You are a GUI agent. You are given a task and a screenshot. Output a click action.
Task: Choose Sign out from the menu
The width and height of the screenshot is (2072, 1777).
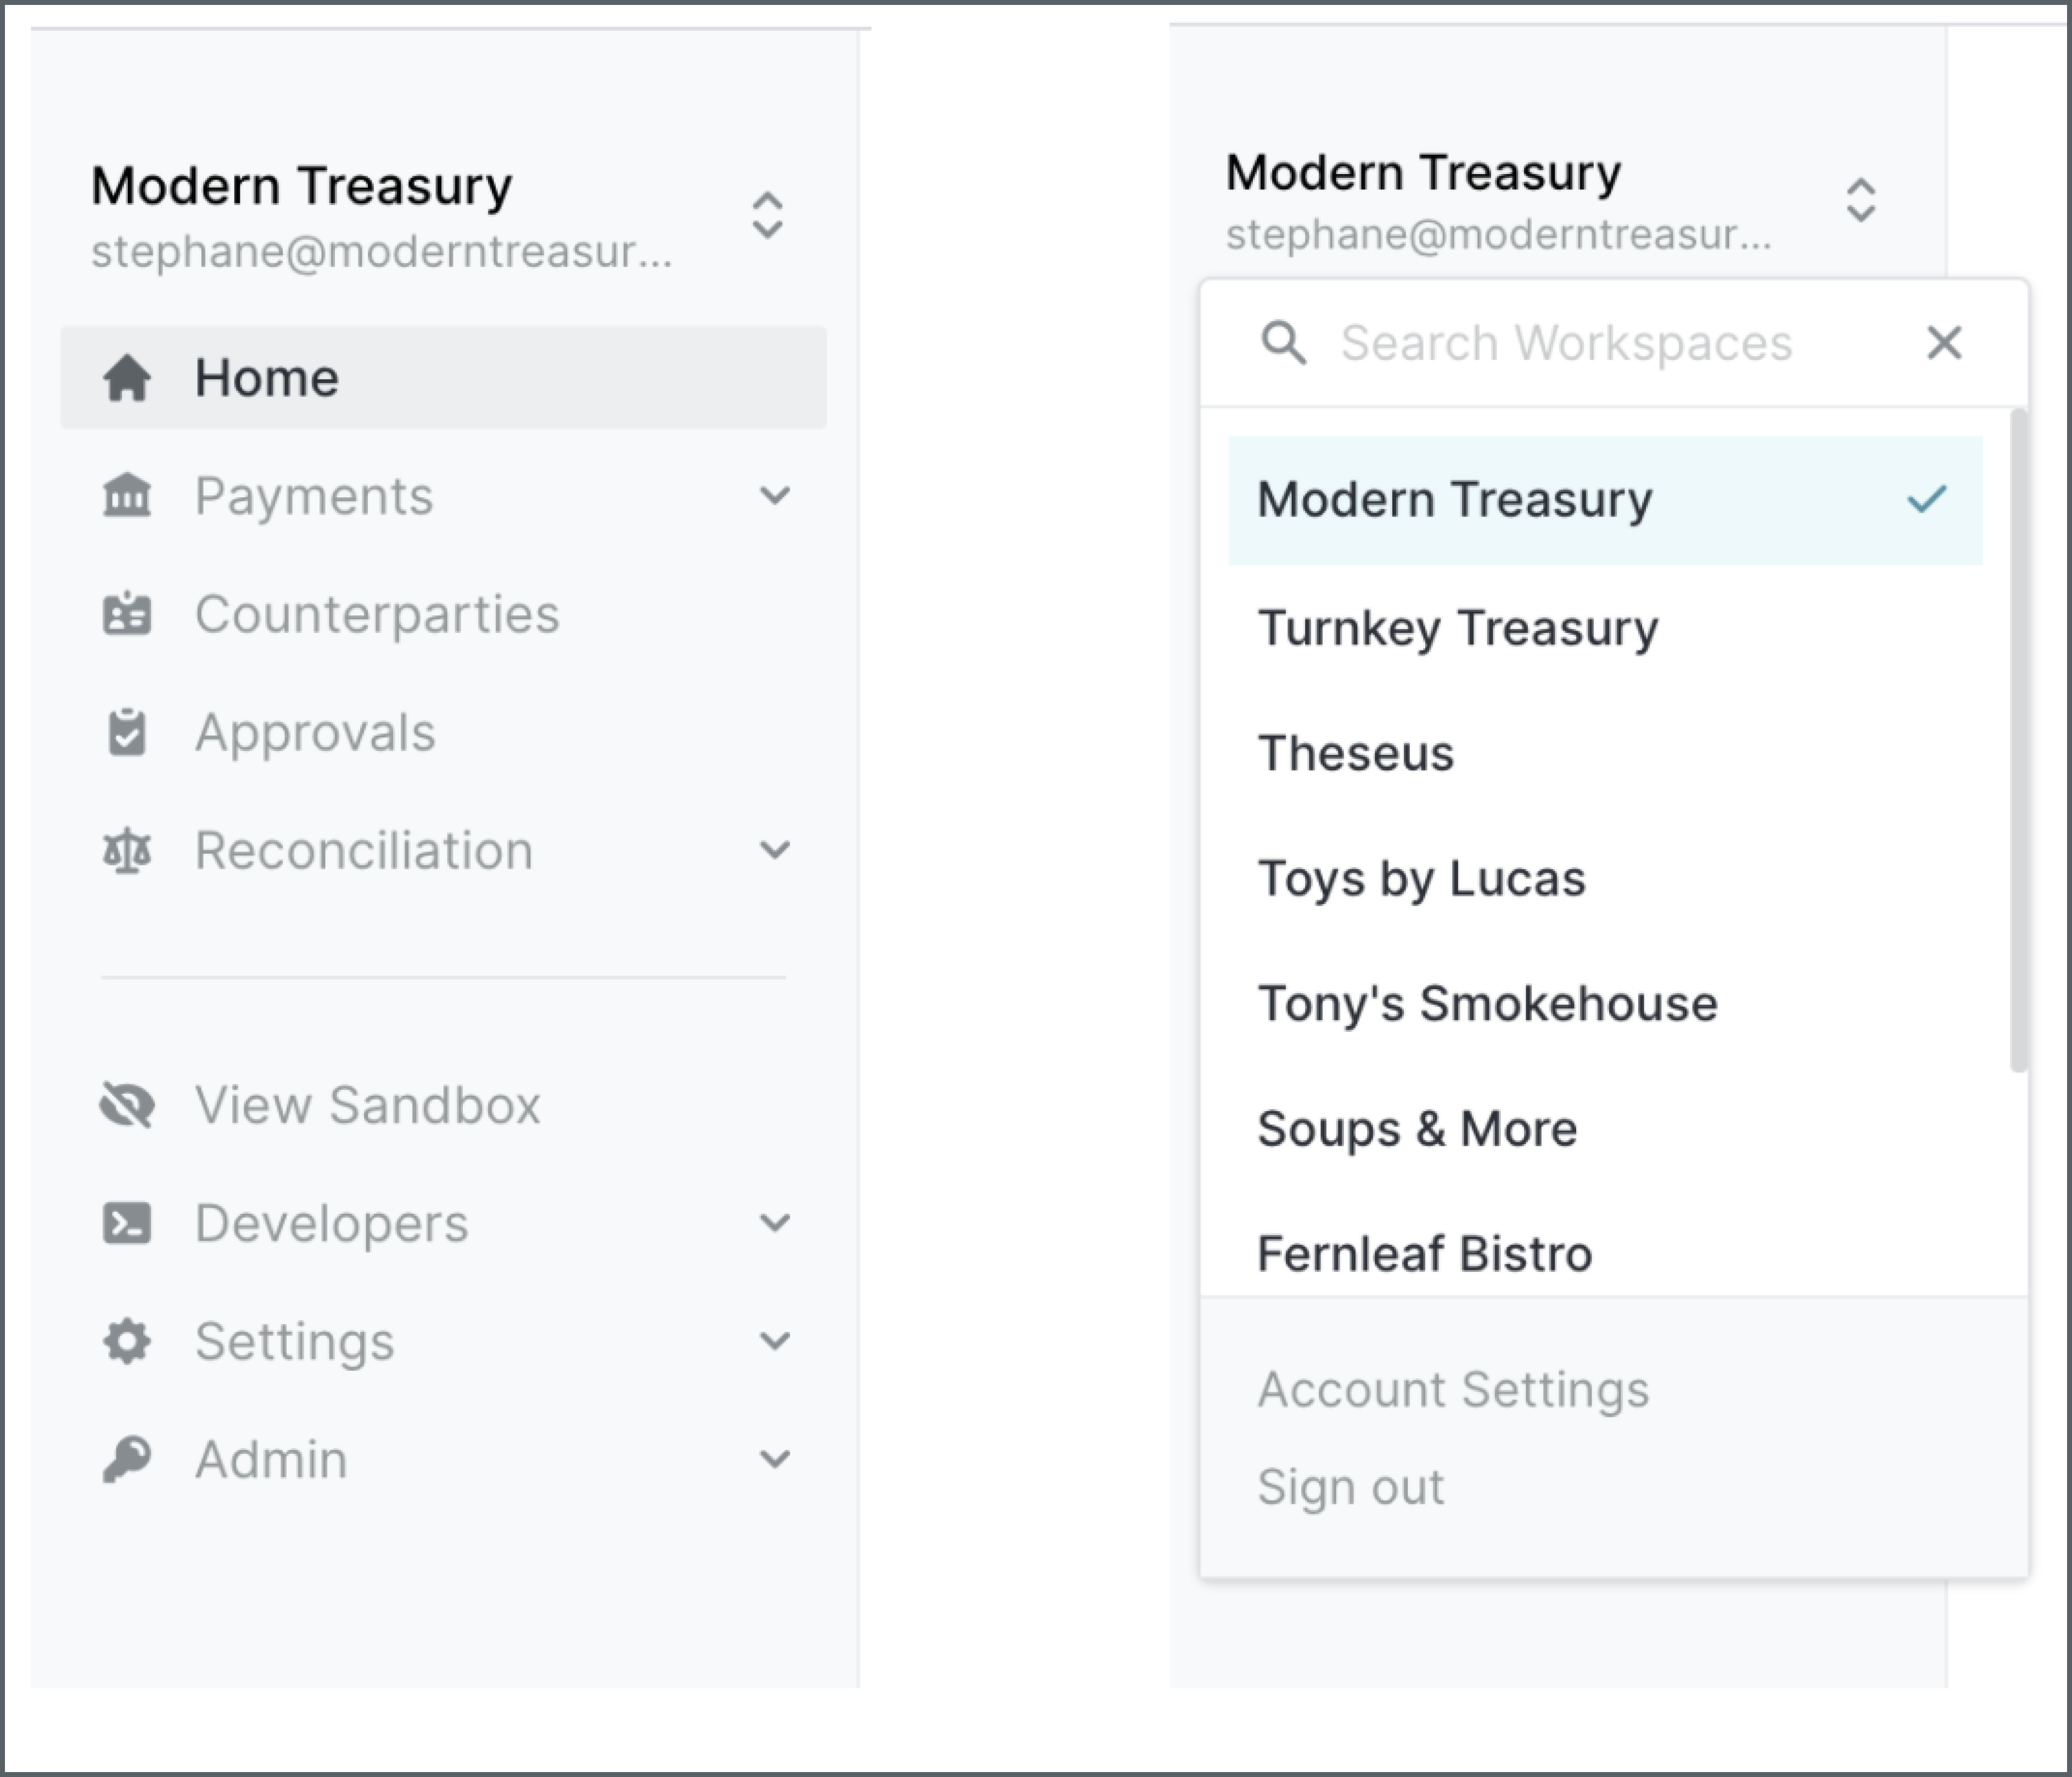(1351, 1486)
